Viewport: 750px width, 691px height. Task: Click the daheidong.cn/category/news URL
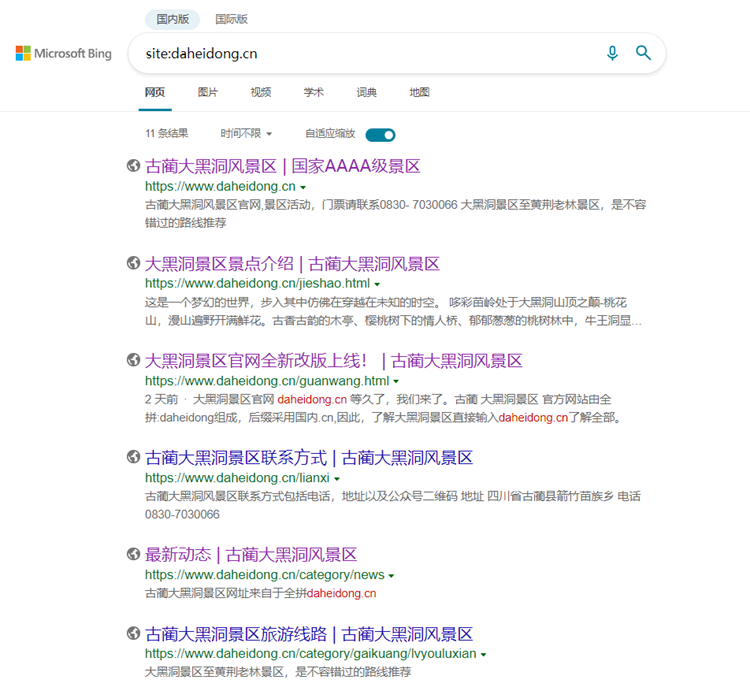click(265, 574)
